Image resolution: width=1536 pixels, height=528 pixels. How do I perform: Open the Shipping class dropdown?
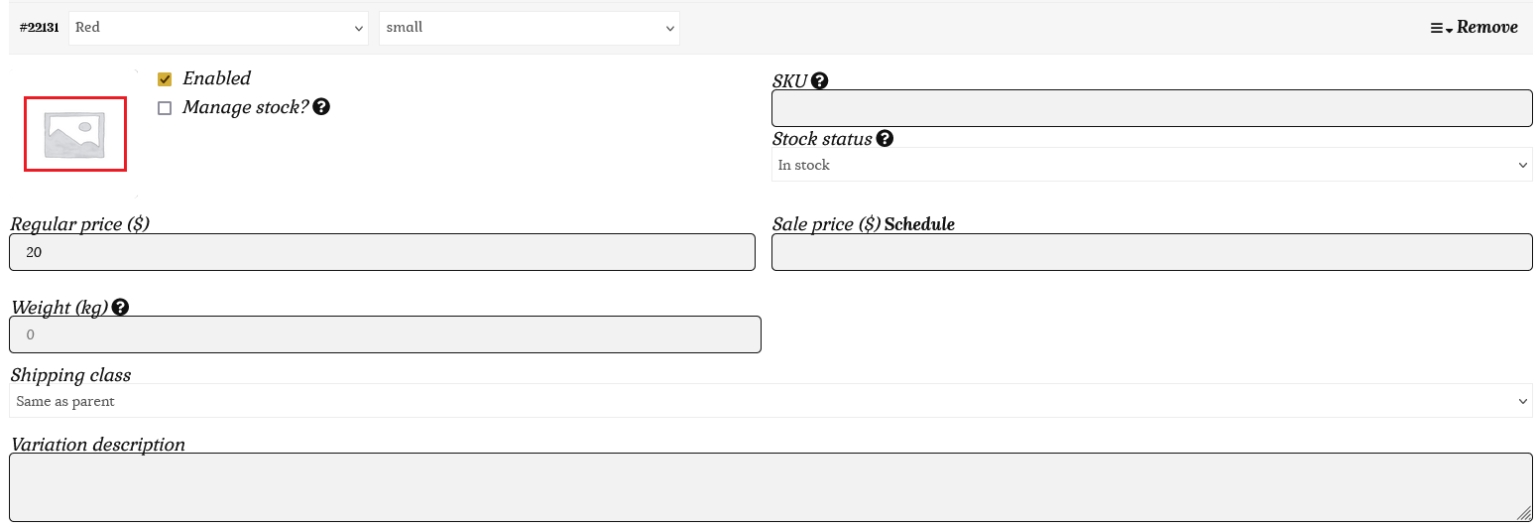click(770, 401)
